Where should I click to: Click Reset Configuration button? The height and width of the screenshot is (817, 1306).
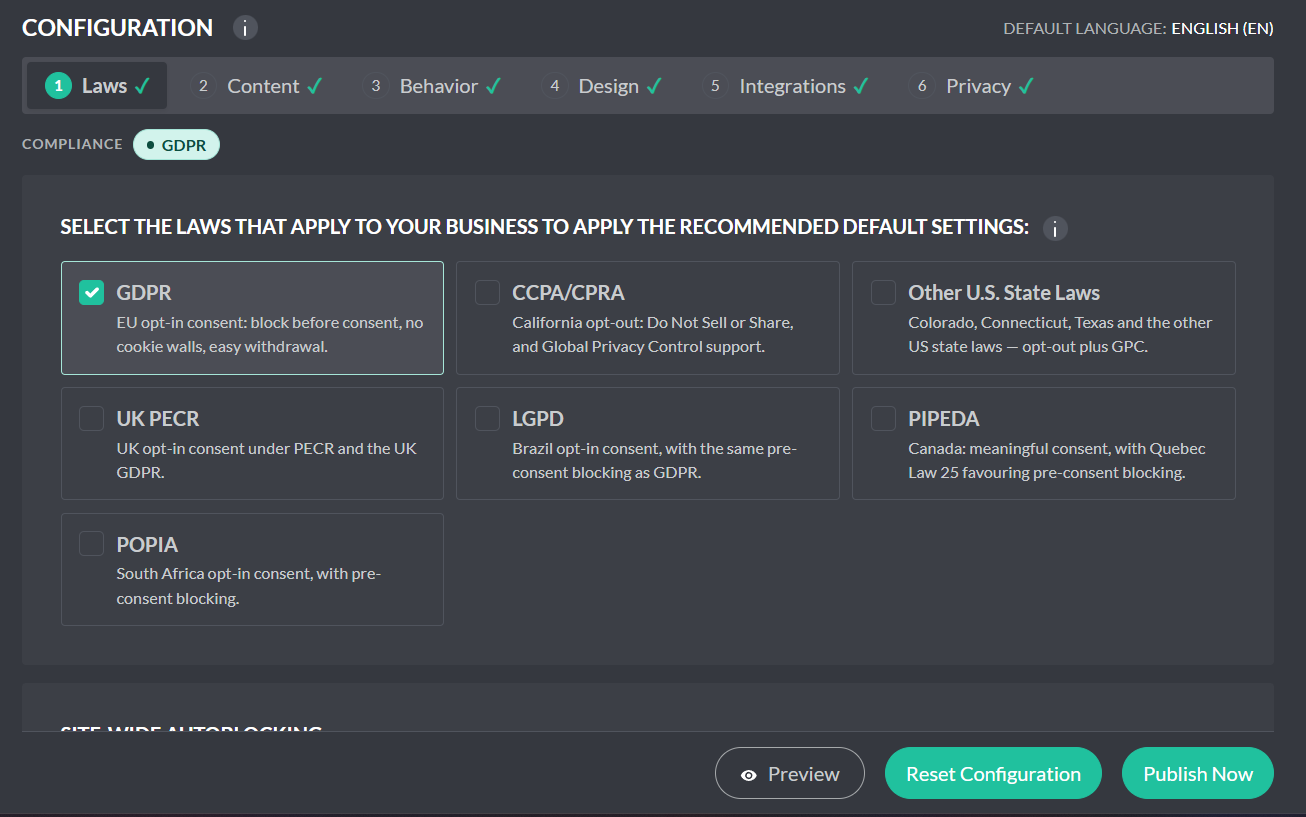coord(993,773)
